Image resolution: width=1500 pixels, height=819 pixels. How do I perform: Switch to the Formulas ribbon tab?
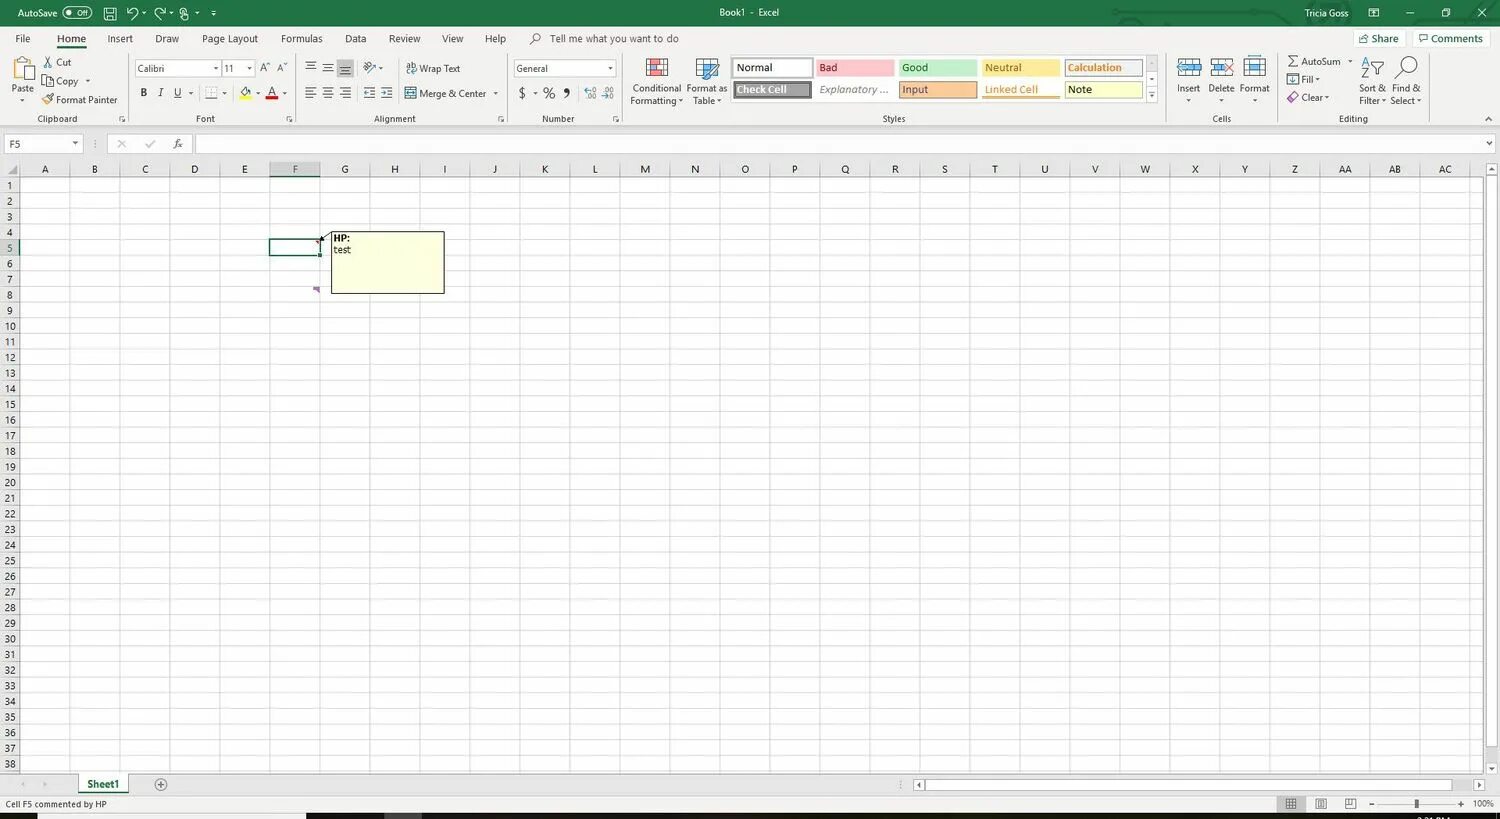tap(301, 38)
